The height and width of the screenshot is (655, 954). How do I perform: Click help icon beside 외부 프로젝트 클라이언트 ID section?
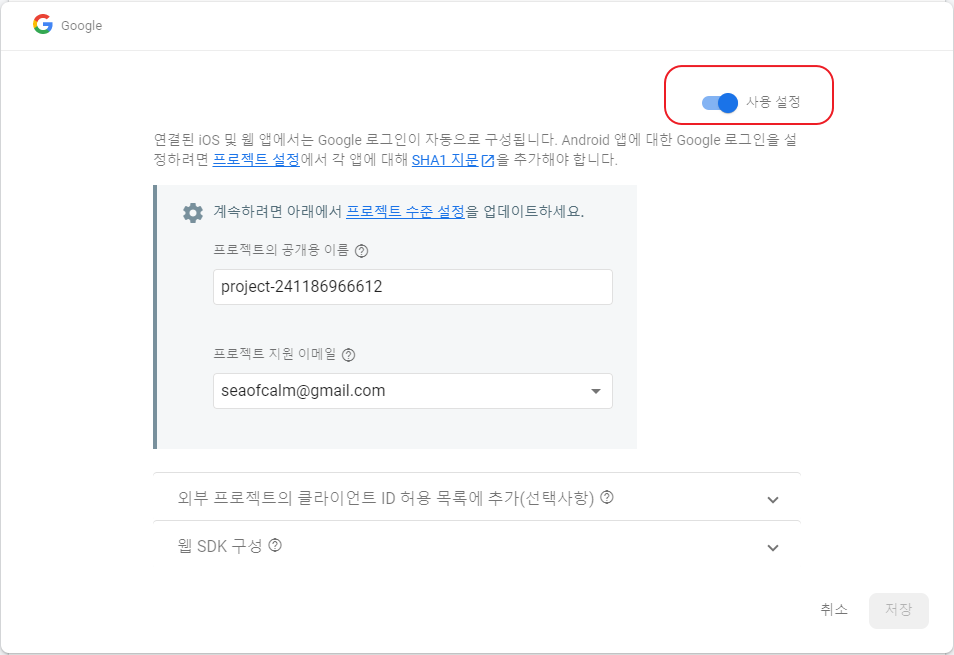click(607, 497)
